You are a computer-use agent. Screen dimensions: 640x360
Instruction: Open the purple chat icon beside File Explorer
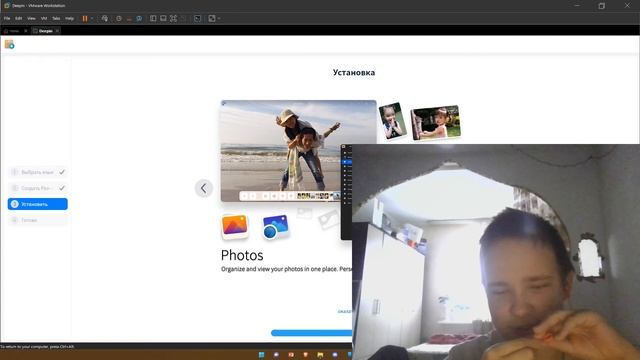(x=335, y=355)
